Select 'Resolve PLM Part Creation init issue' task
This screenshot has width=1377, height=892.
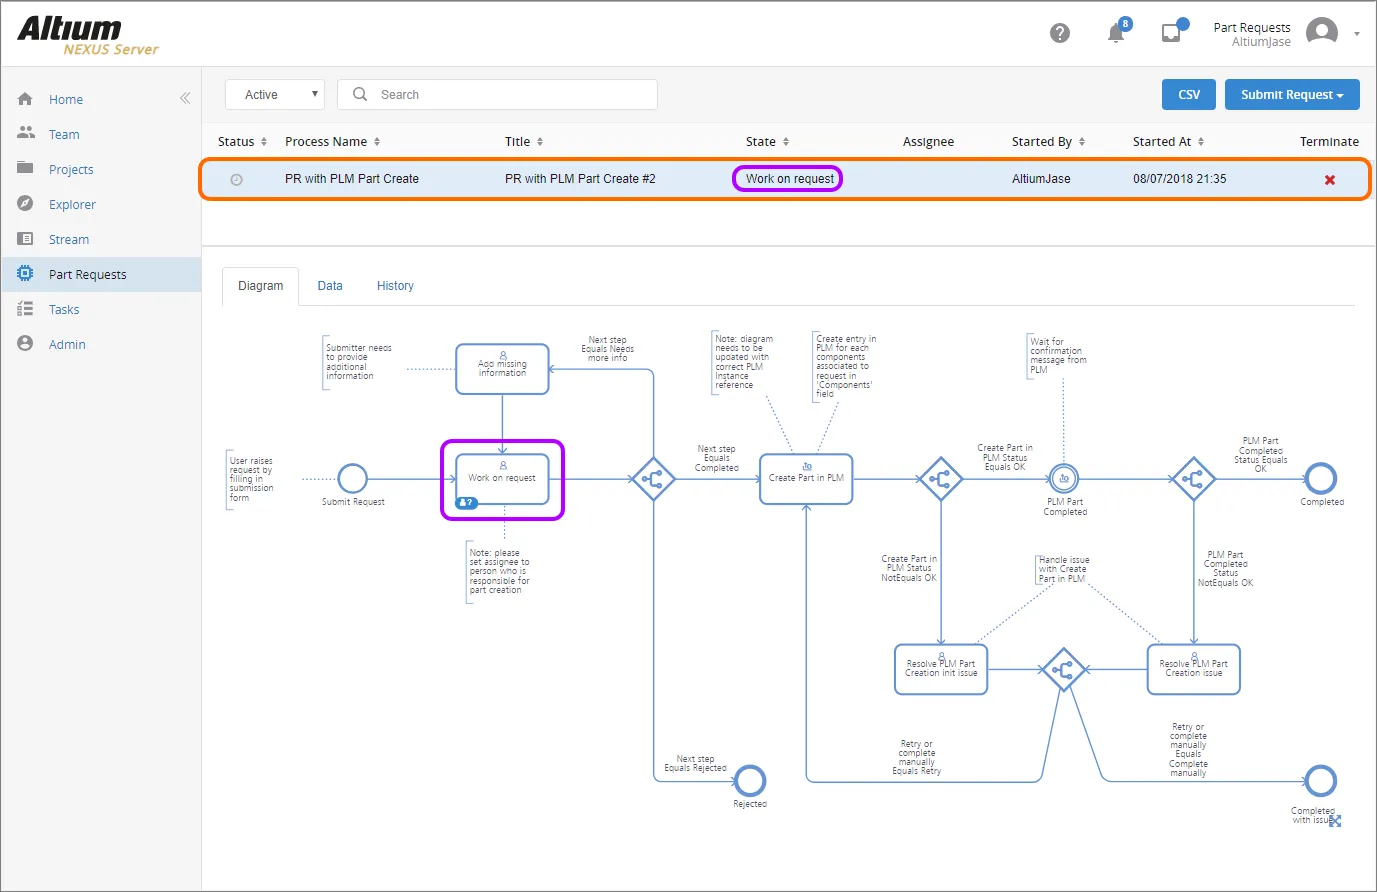click(941, 669)
